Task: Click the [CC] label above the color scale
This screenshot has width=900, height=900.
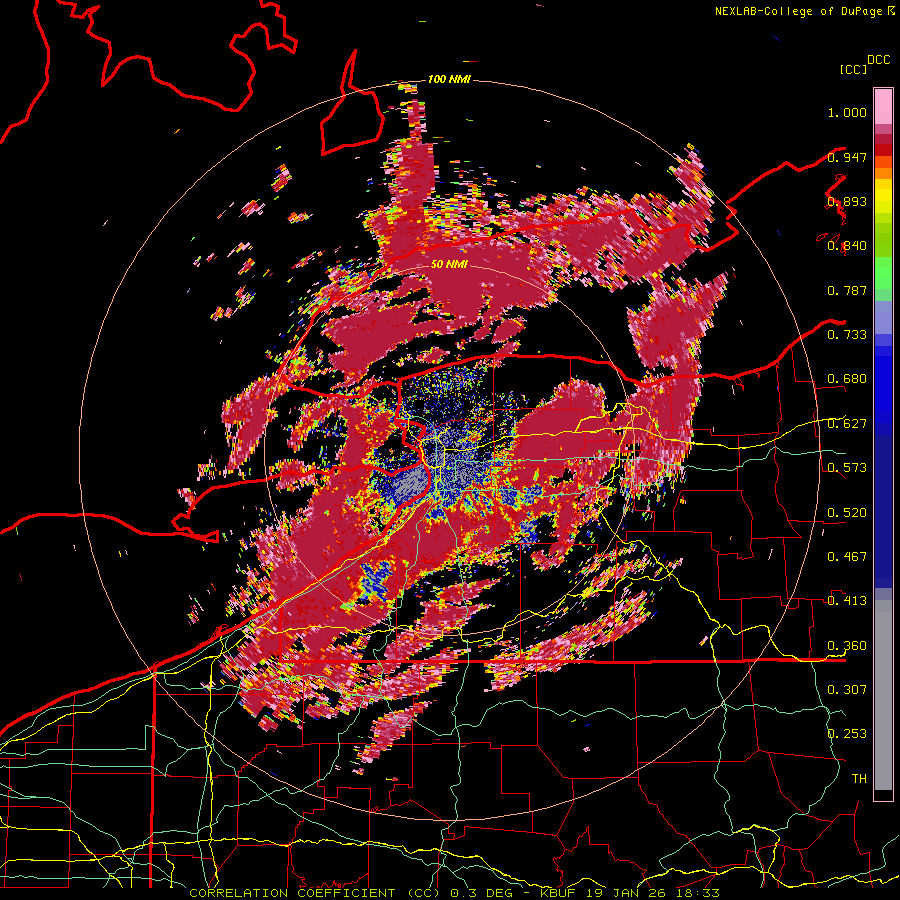Action: (x=853, y=69)
